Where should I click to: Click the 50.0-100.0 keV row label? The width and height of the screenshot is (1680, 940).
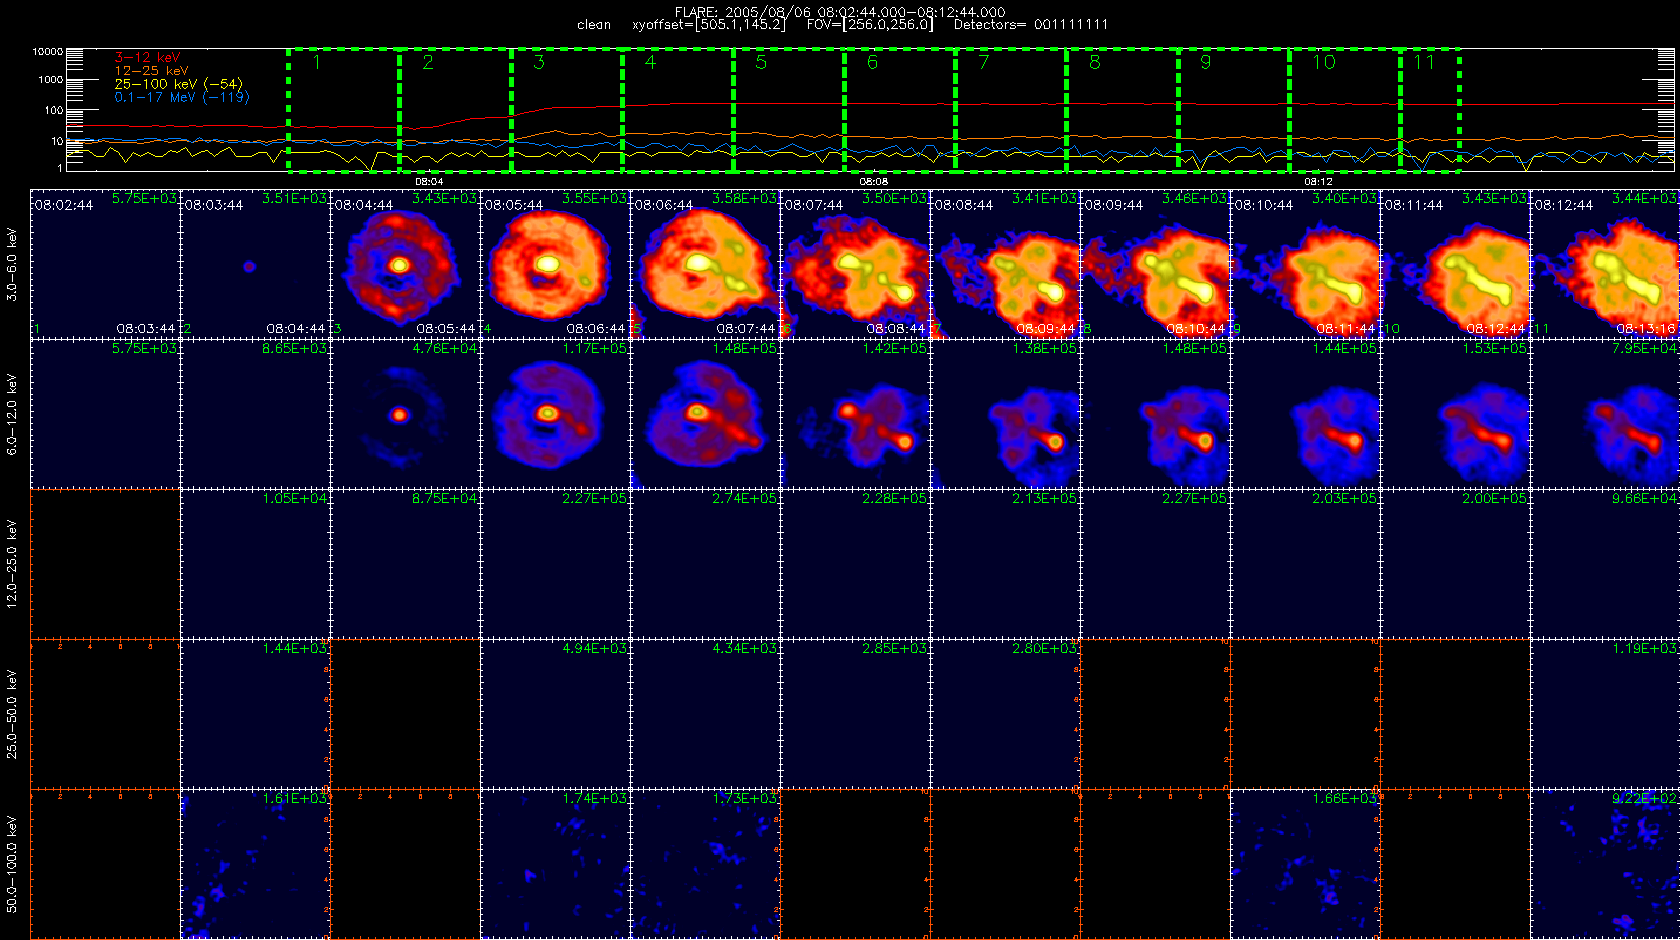pos(12,864)
